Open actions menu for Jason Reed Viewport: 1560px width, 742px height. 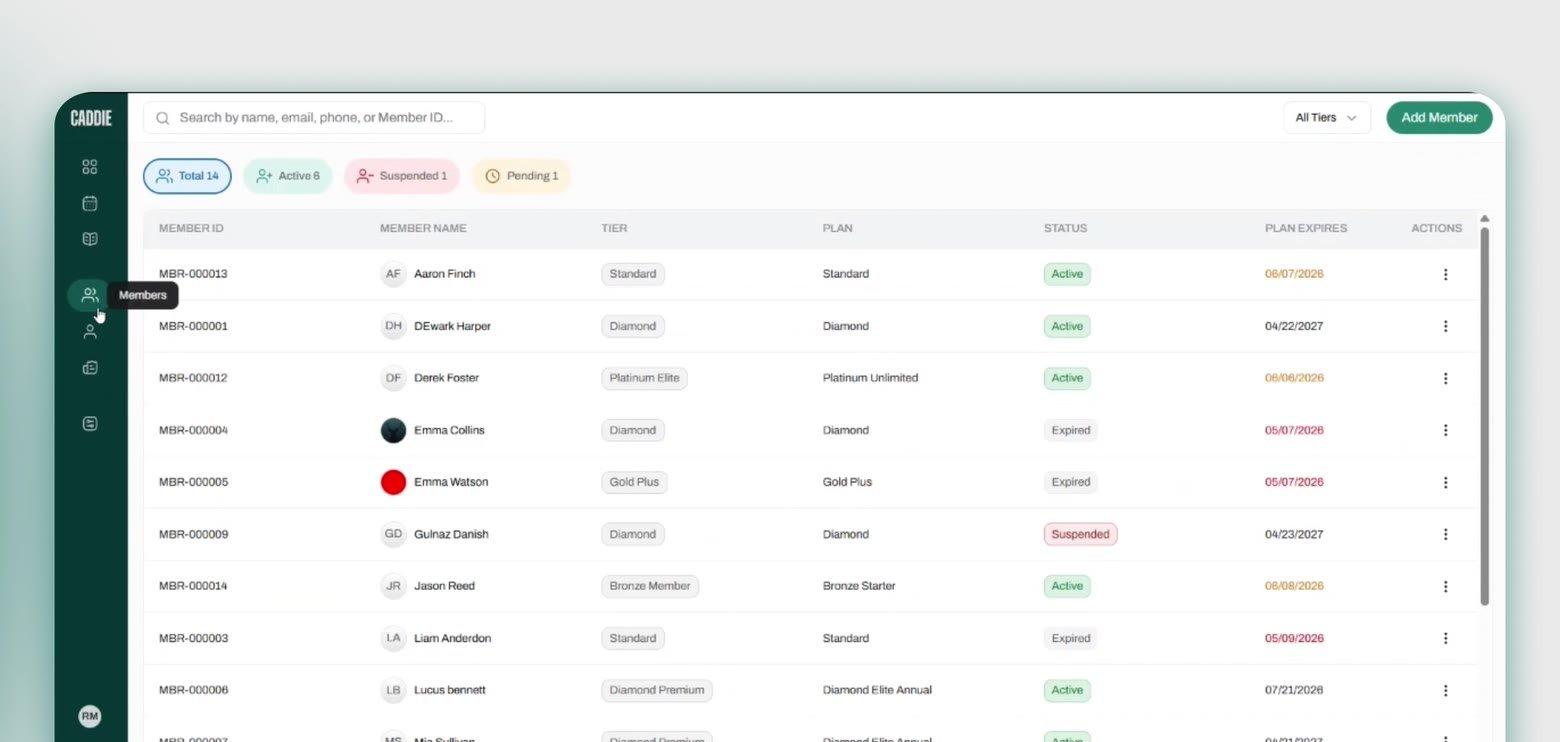(1445, 586)
